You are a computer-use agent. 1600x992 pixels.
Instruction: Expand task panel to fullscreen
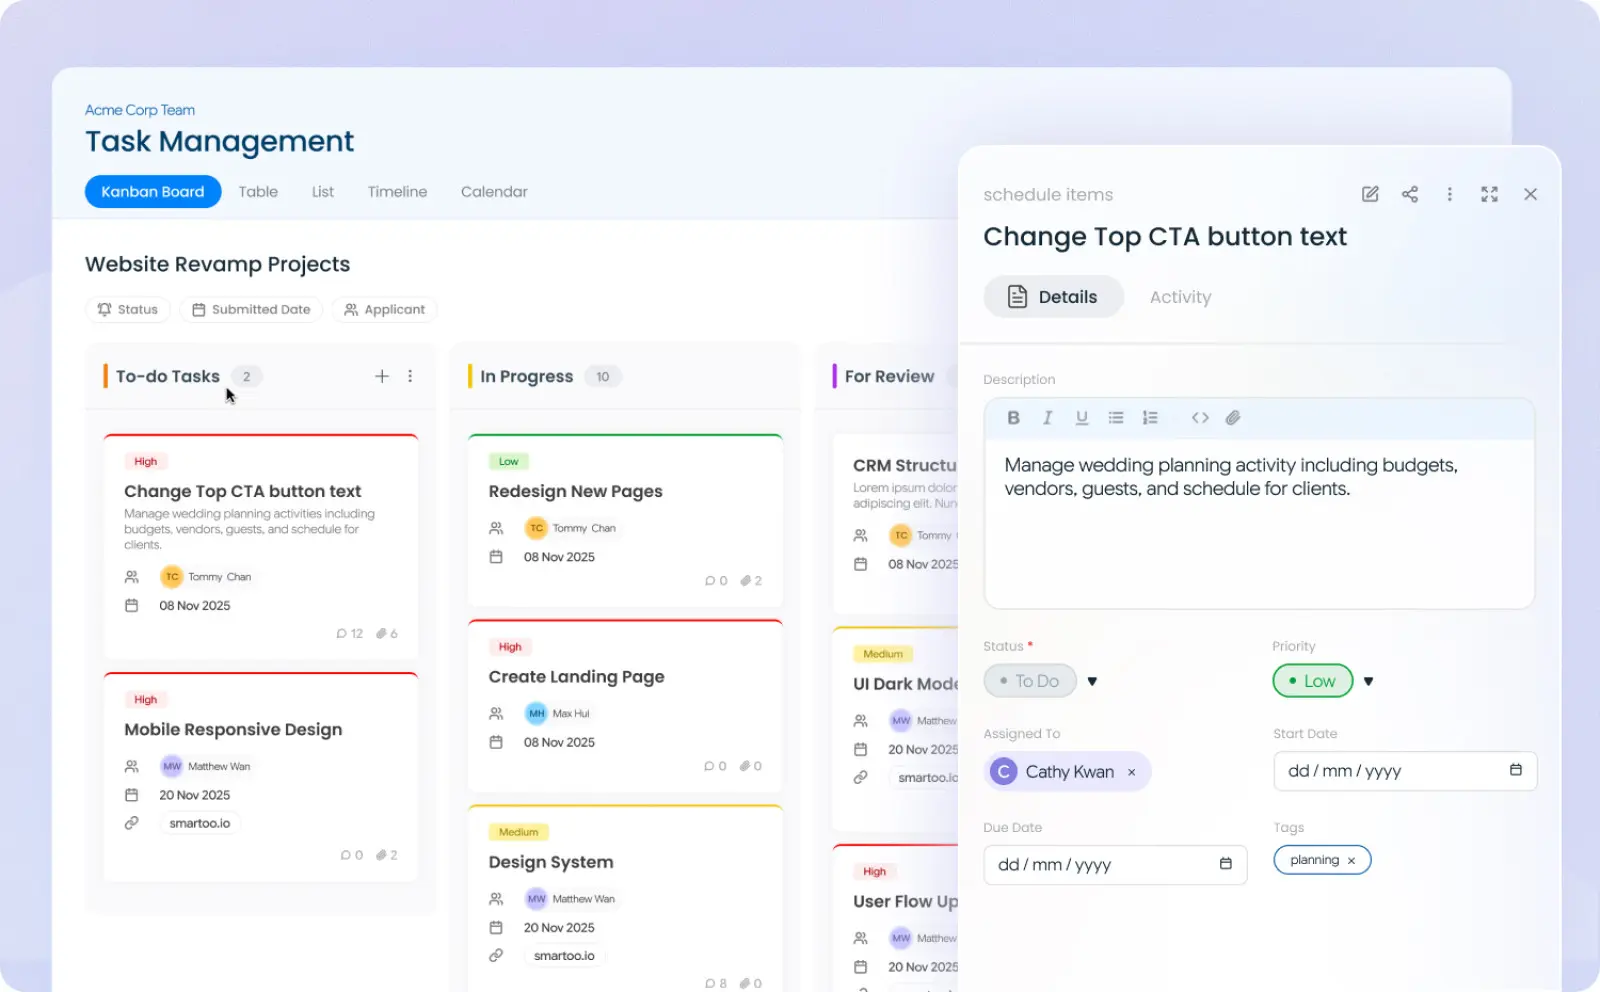pos(1489,194)
